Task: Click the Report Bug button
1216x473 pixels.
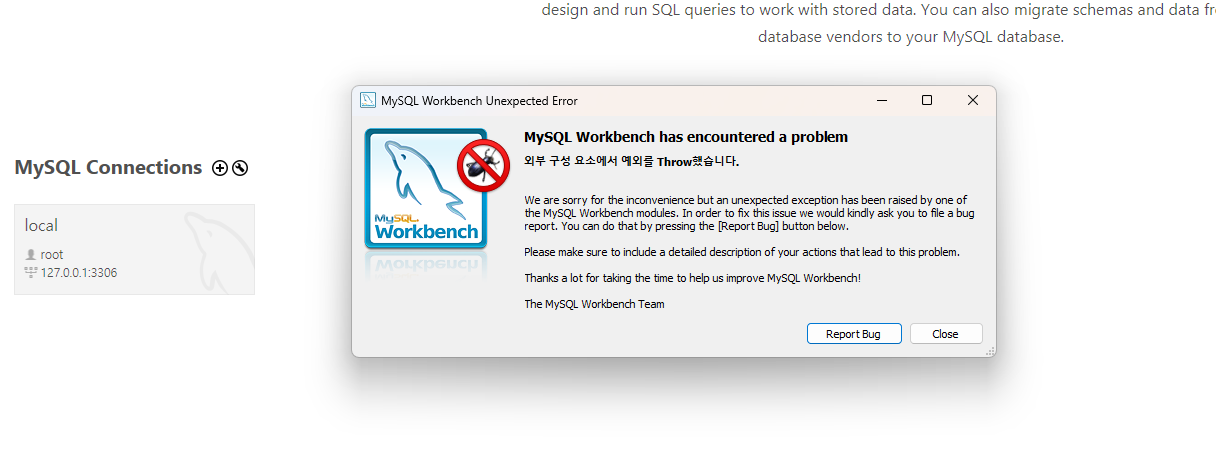Action: tap(853, 334)
